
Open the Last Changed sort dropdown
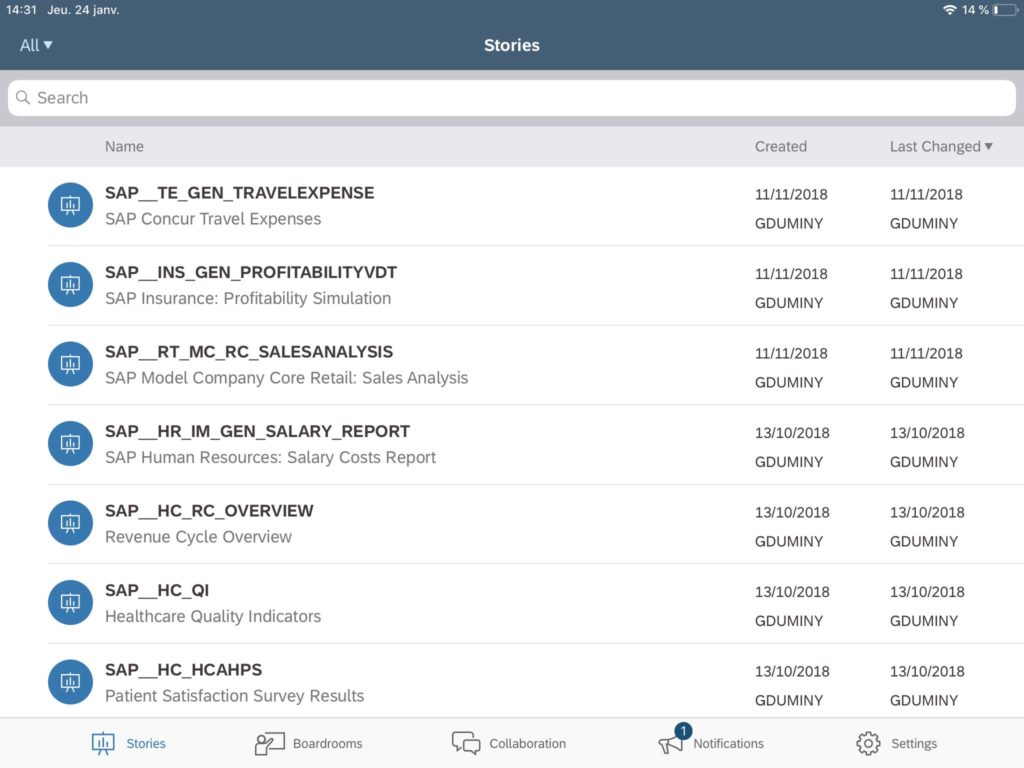tap(941, 146)
